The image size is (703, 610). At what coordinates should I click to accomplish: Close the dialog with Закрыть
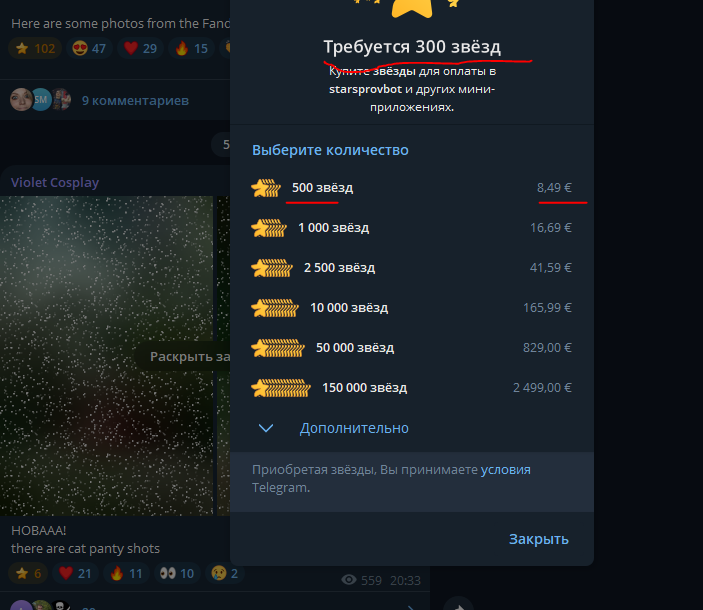click(x=538, y=539)
